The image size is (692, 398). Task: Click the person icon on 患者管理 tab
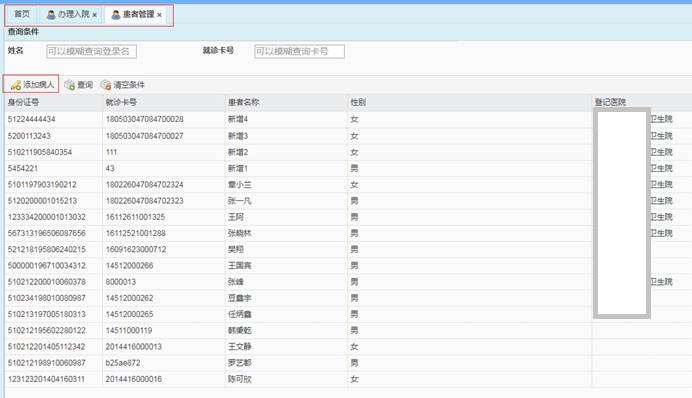coord(116,15)
